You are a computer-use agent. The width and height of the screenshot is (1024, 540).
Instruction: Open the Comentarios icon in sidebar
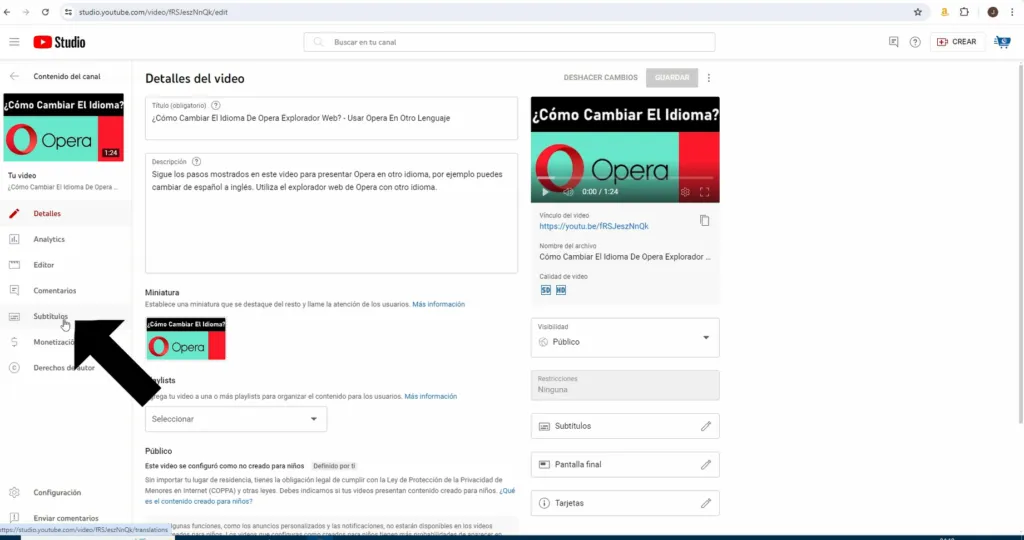click(x=14, y=291)
